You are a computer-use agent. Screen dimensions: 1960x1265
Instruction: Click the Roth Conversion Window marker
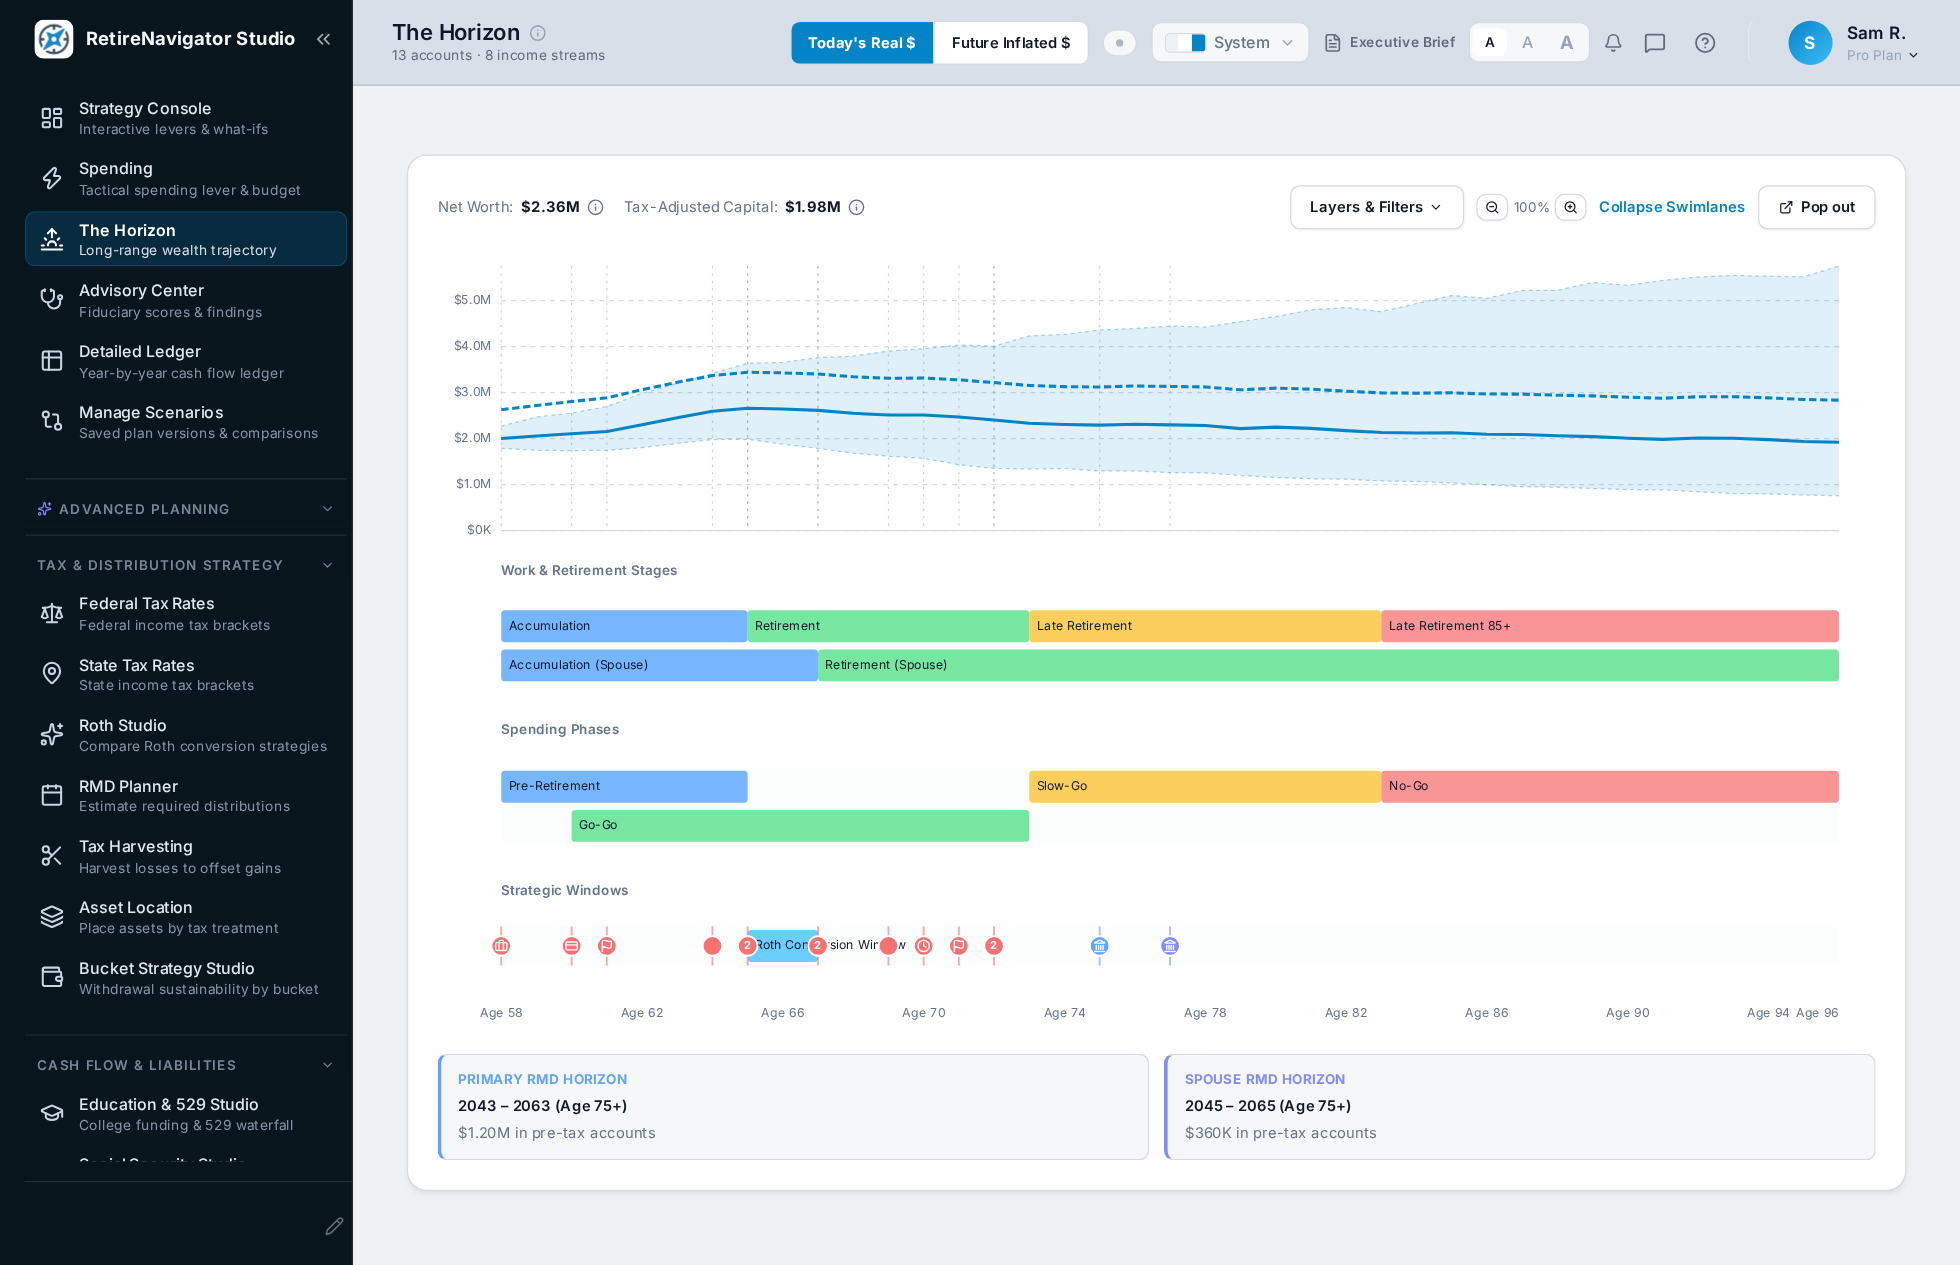pos(782,945)
